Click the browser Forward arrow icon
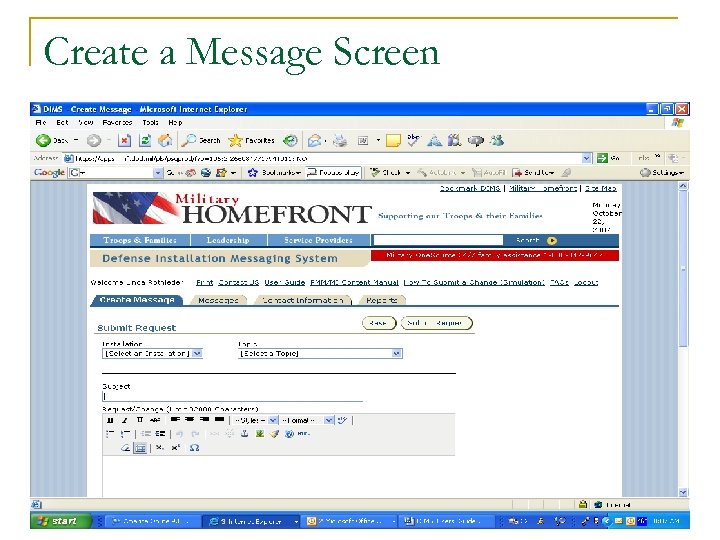Viewport: 720px width, 540px height. (x=94, y=141)
